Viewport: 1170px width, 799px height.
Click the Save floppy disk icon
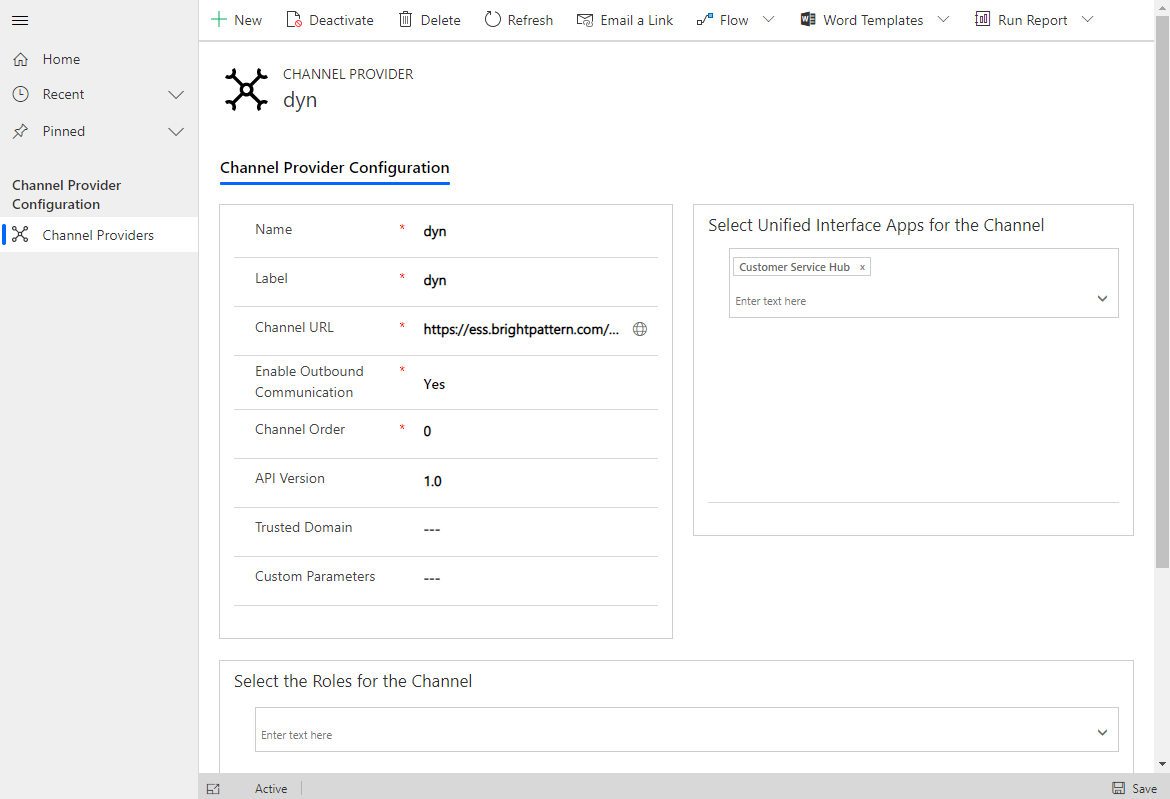coord(1119,789)
